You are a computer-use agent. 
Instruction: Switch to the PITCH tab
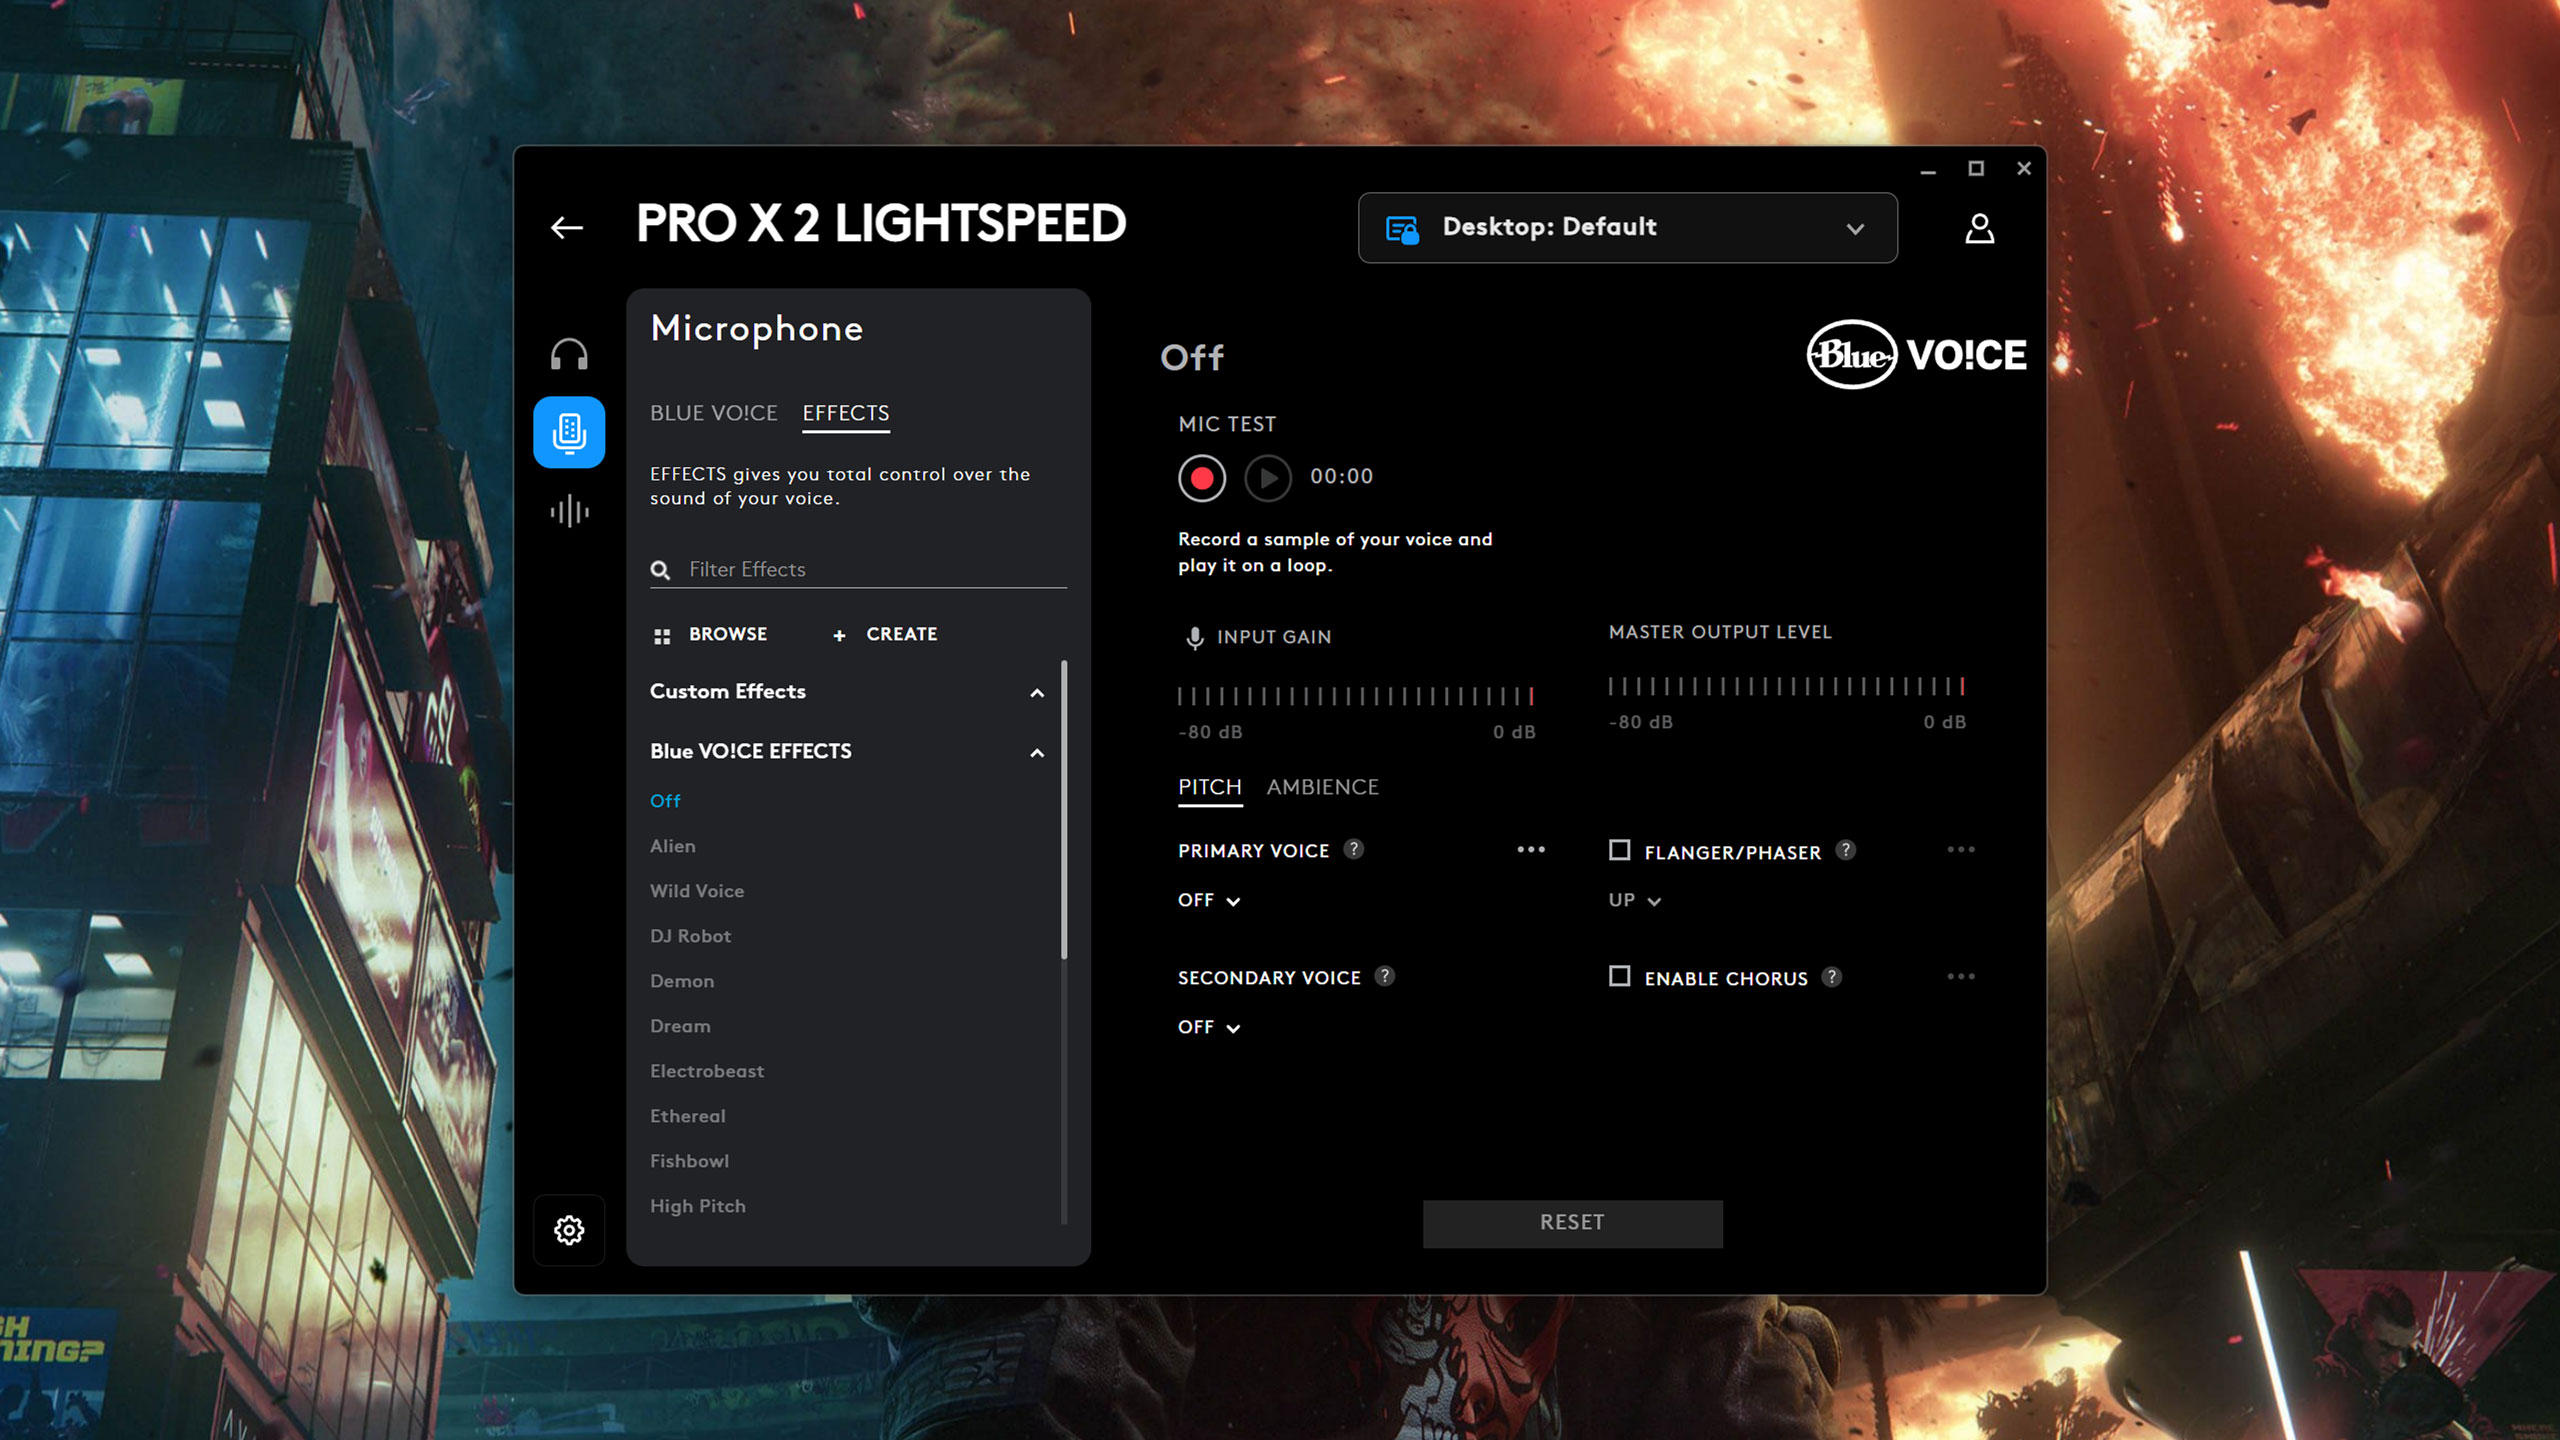click(1209, 787)
